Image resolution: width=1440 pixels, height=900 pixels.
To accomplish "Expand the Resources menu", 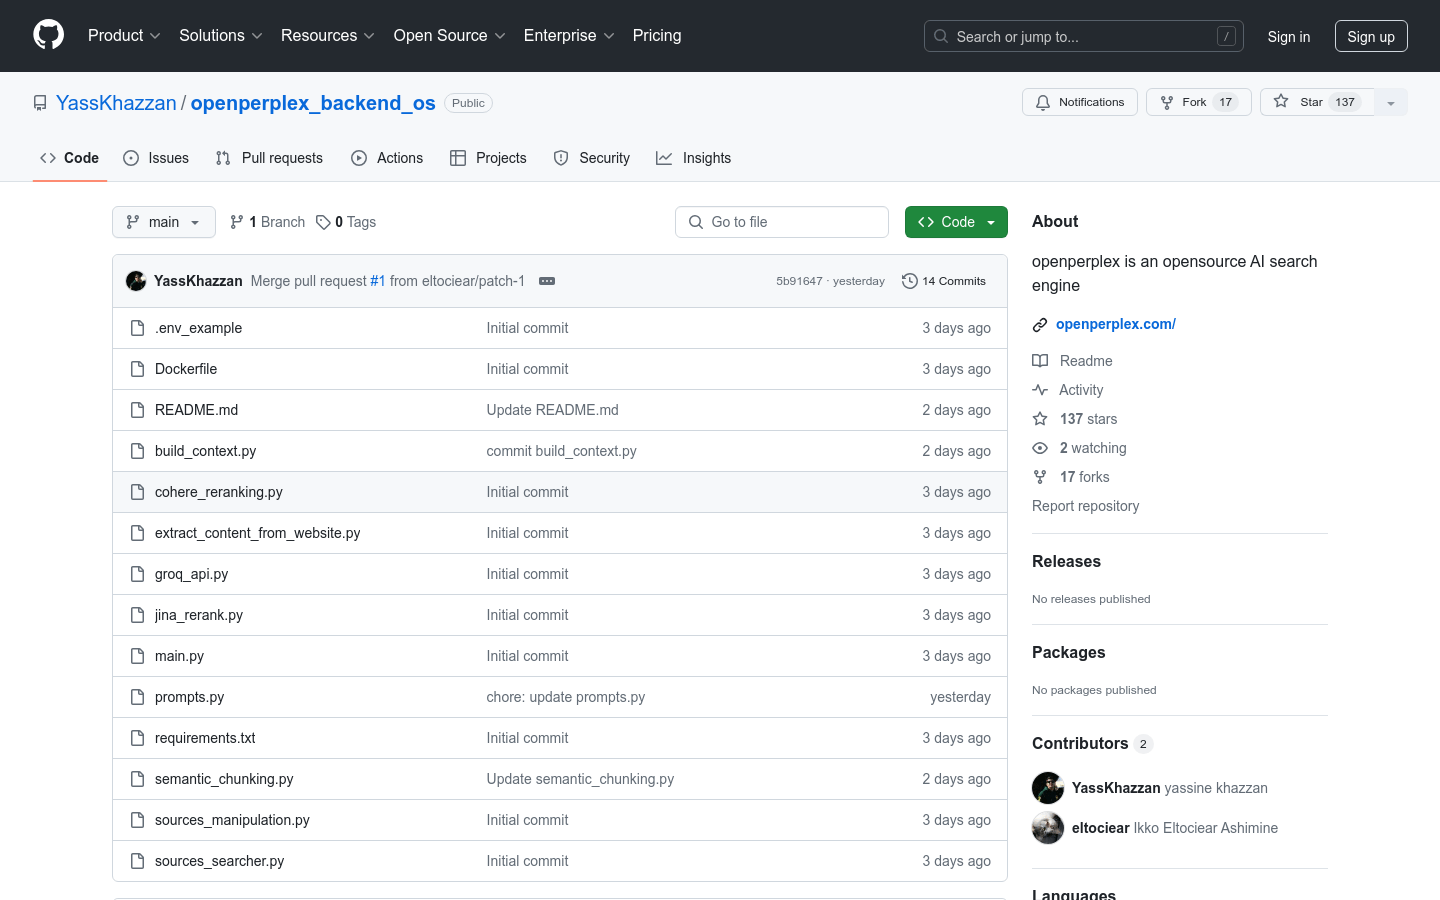I will 328,35.
